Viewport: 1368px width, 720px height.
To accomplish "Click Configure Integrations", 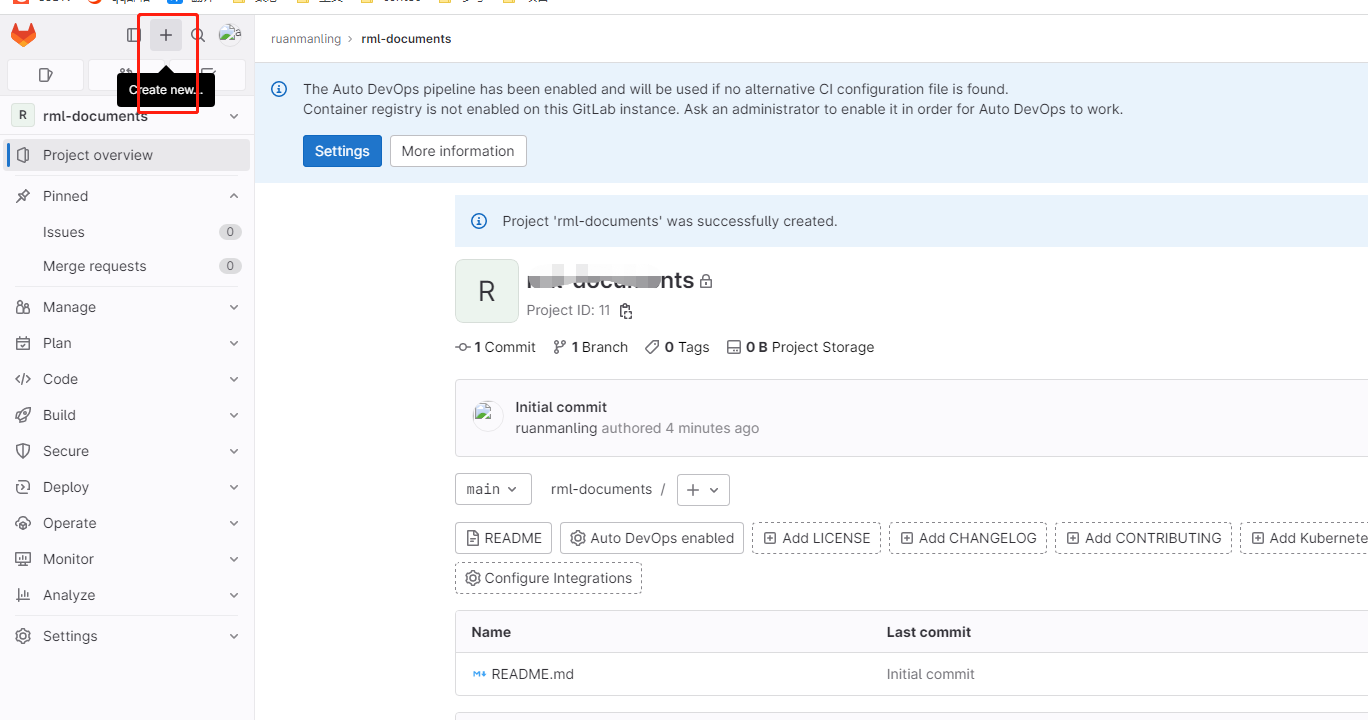I will [548, 578].
